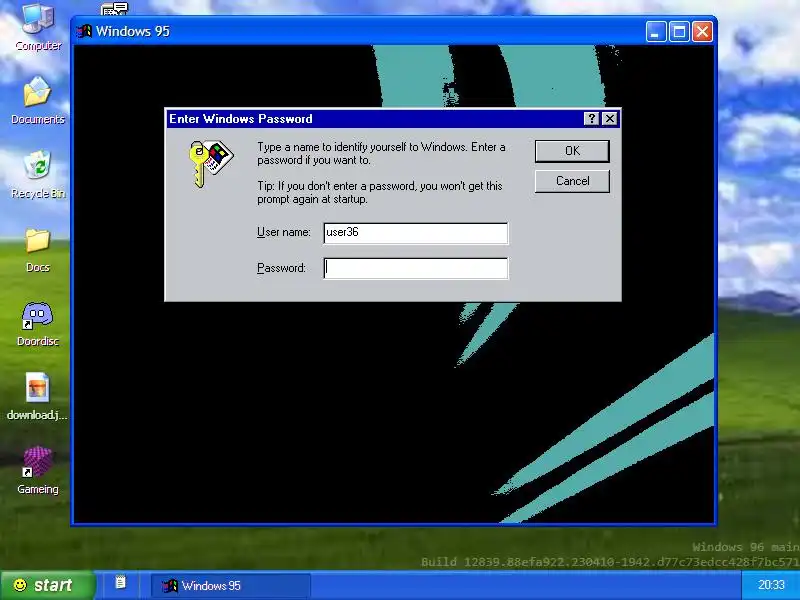Launch the Doordisc shortcut
Image resolution: width=800 pixels, height=600 pixels.
tap(38, 323)
